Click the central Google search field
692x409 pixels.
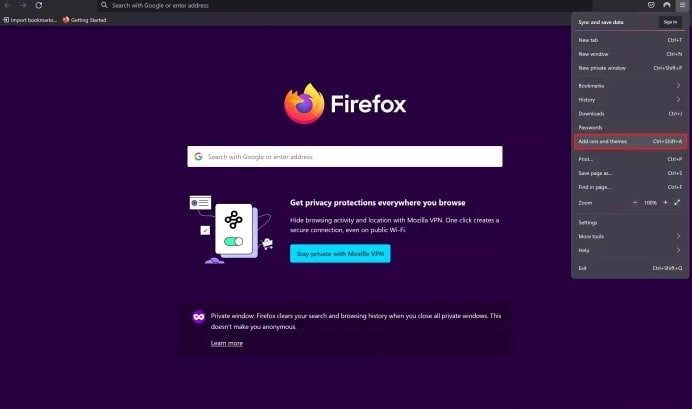[345, 157]
